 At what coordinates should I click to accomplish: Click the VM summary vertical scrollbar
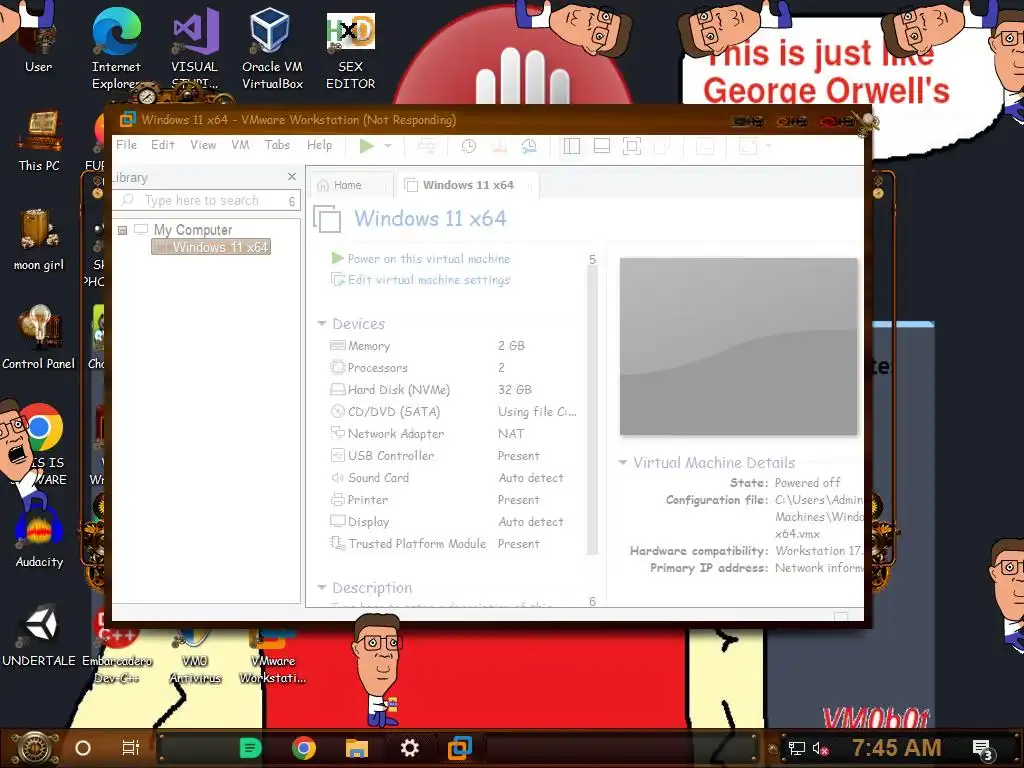click(x=592, y=411)
